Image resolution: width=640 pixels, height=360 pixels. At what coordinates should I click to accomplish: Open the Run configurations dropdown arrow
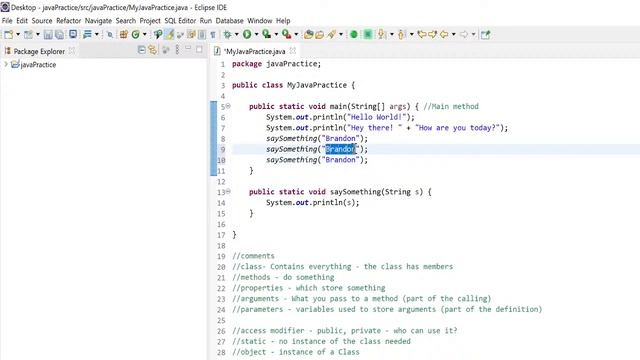tap(256, 35)
